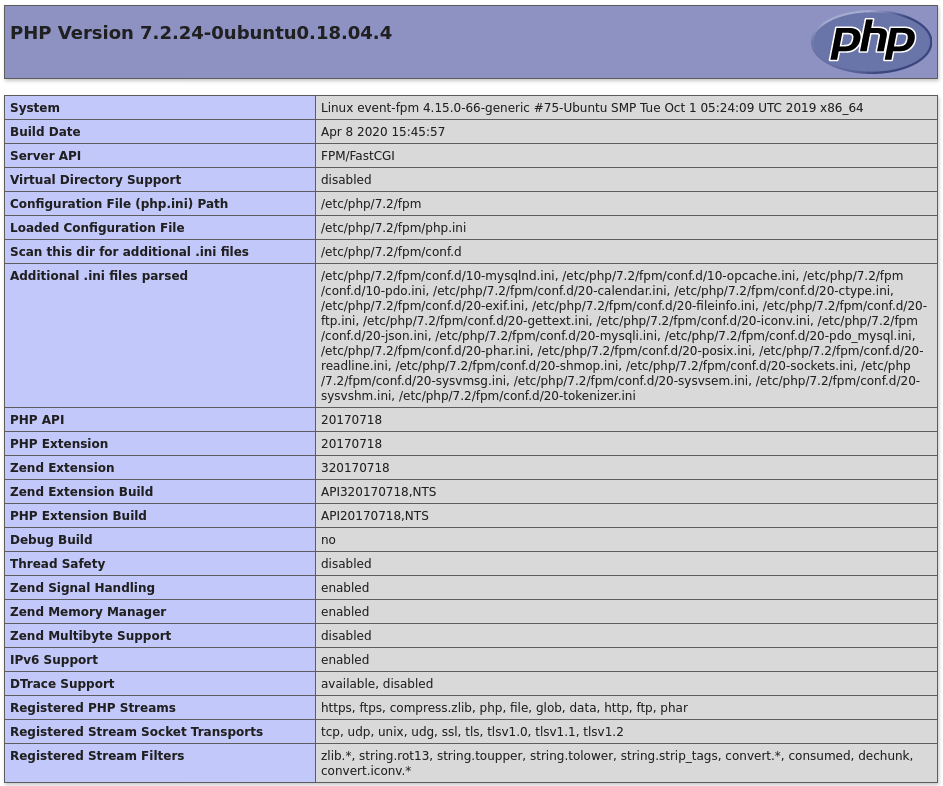The width and height of the screenshot is (943, 786).
Task: Select Registered Stream Socket Transports label
Action: point(137,732)
